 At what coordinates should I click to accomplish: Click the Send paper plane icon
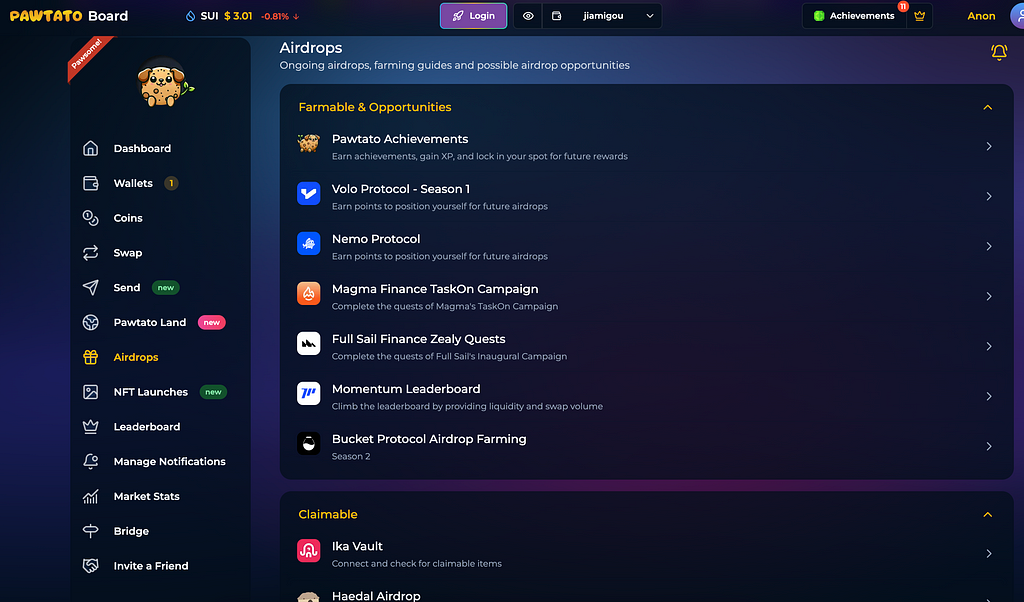click(91, 287)
